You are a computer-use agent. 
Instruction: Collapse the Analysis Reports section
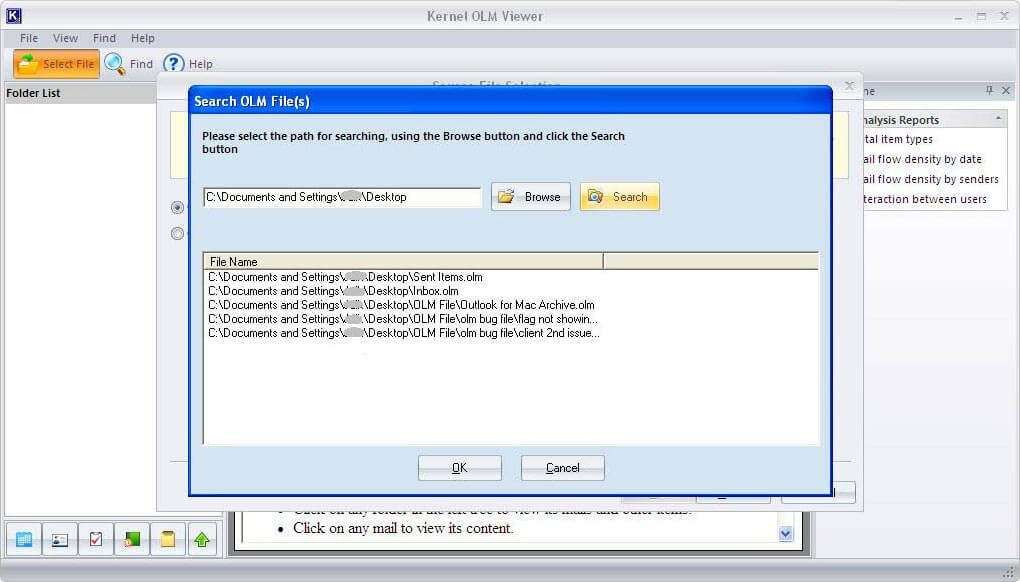pos(998,120)
